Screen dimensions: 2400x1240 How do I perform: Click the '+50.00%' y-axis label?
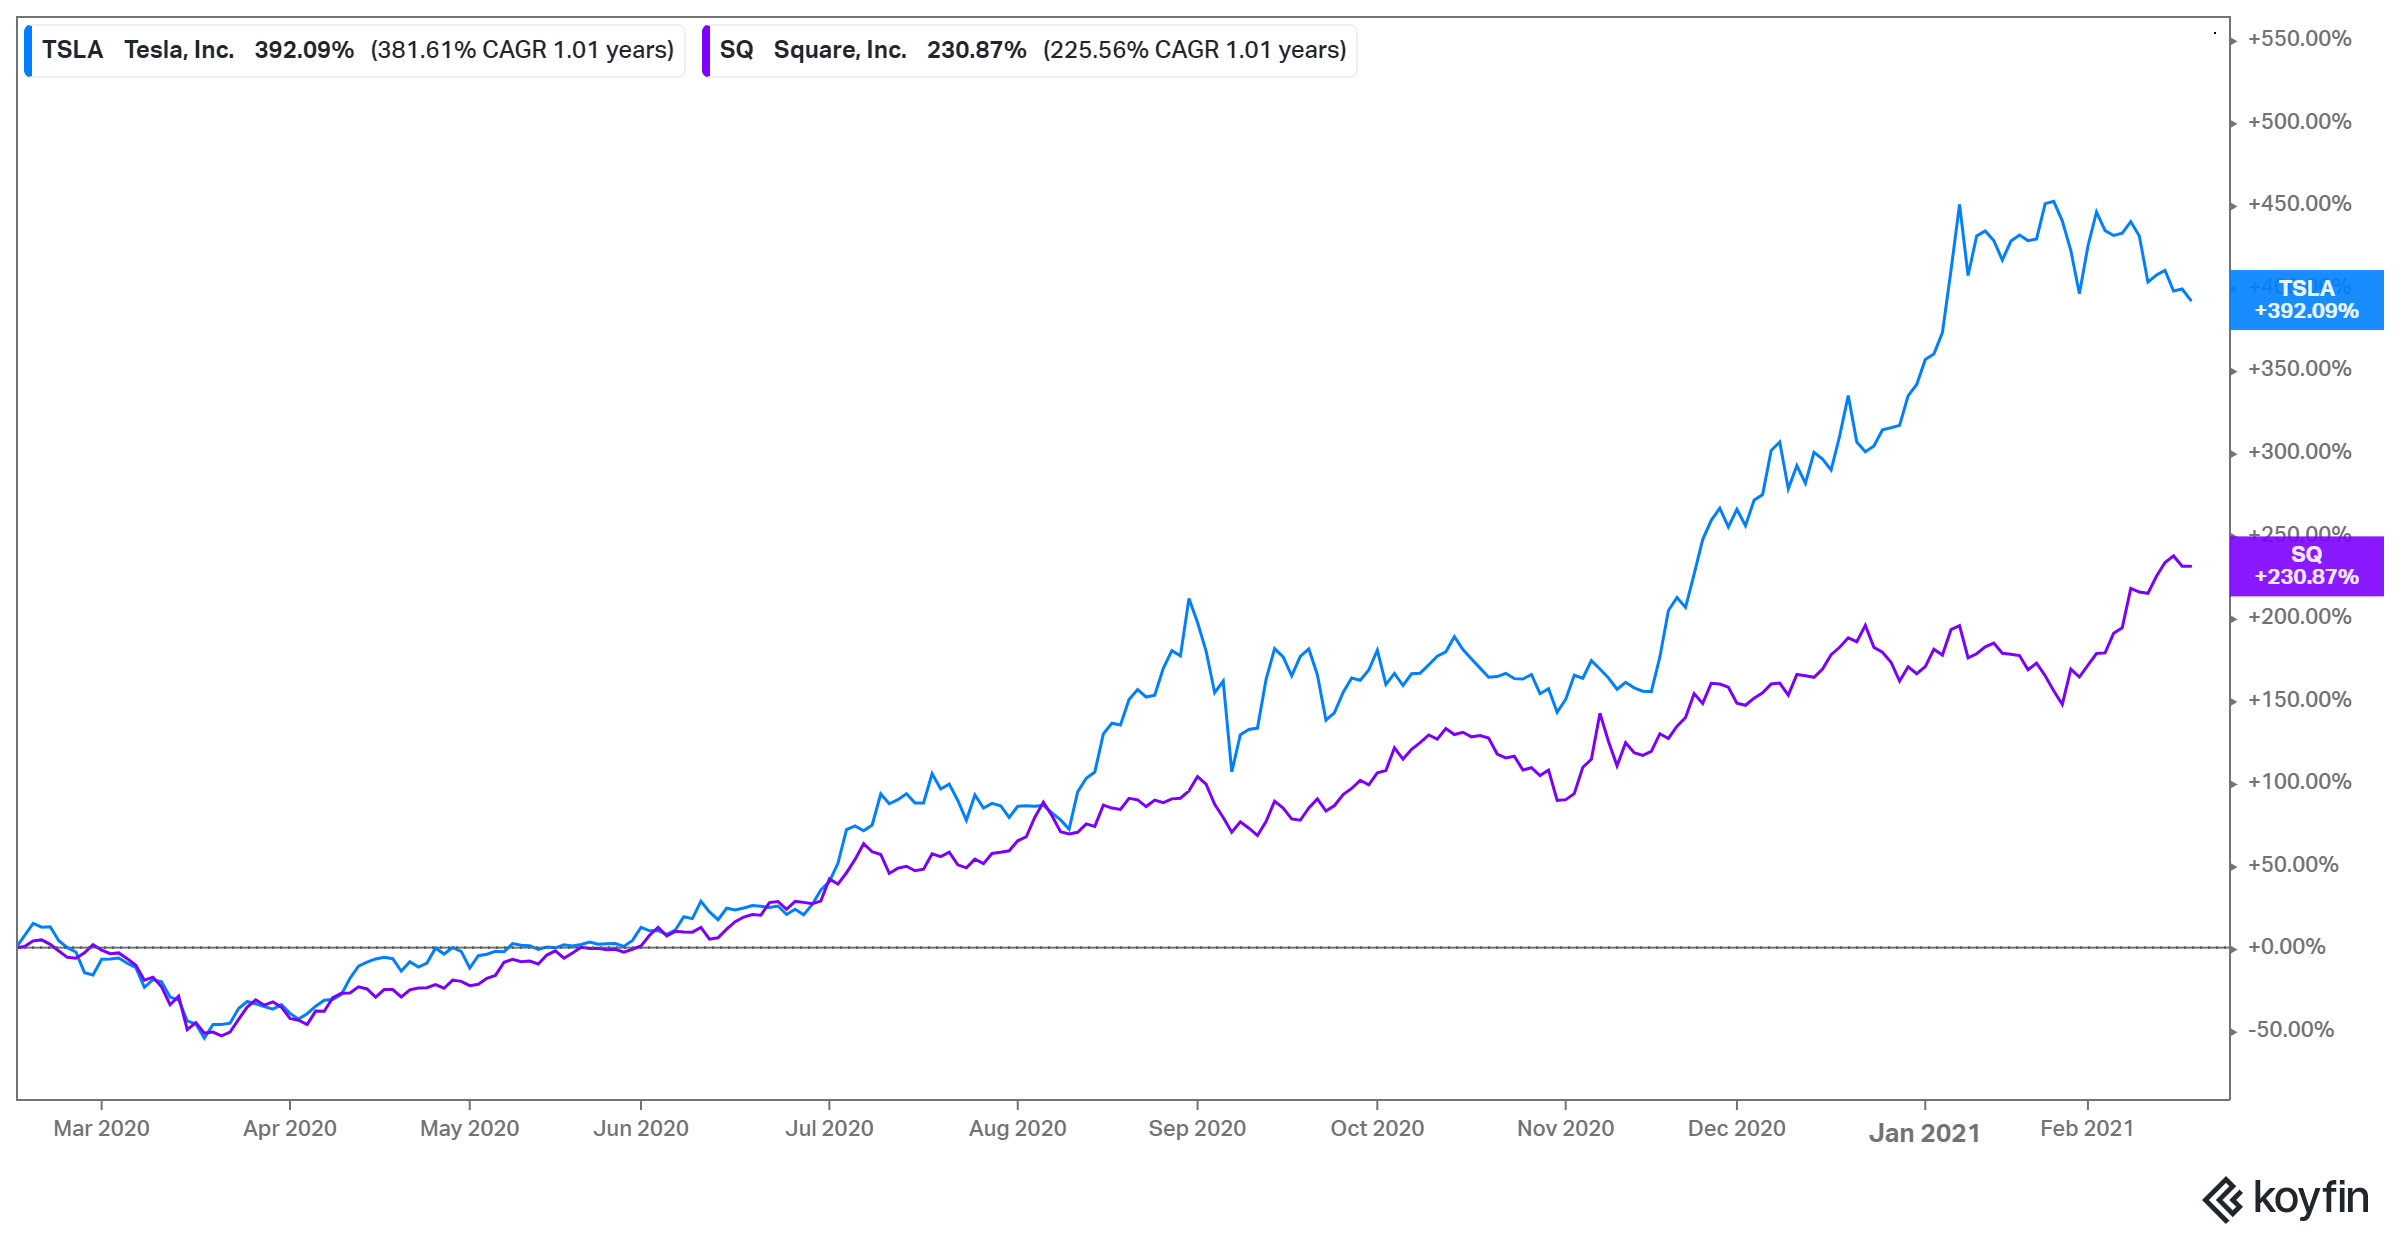[x=2293, y=865]
